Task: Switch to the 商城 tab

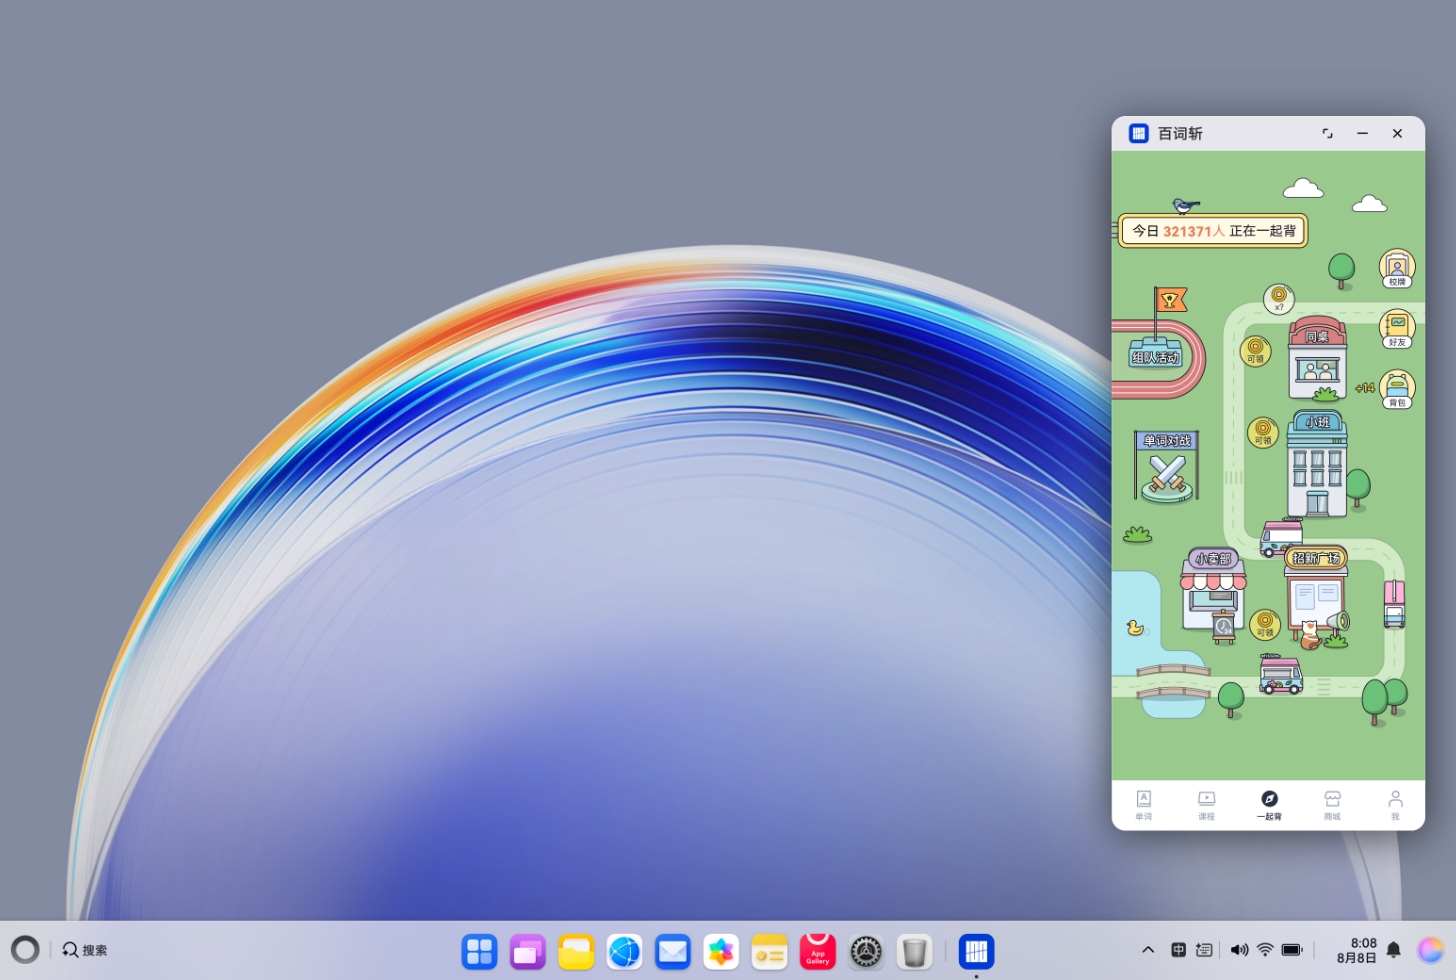Action: point(1332,804)
